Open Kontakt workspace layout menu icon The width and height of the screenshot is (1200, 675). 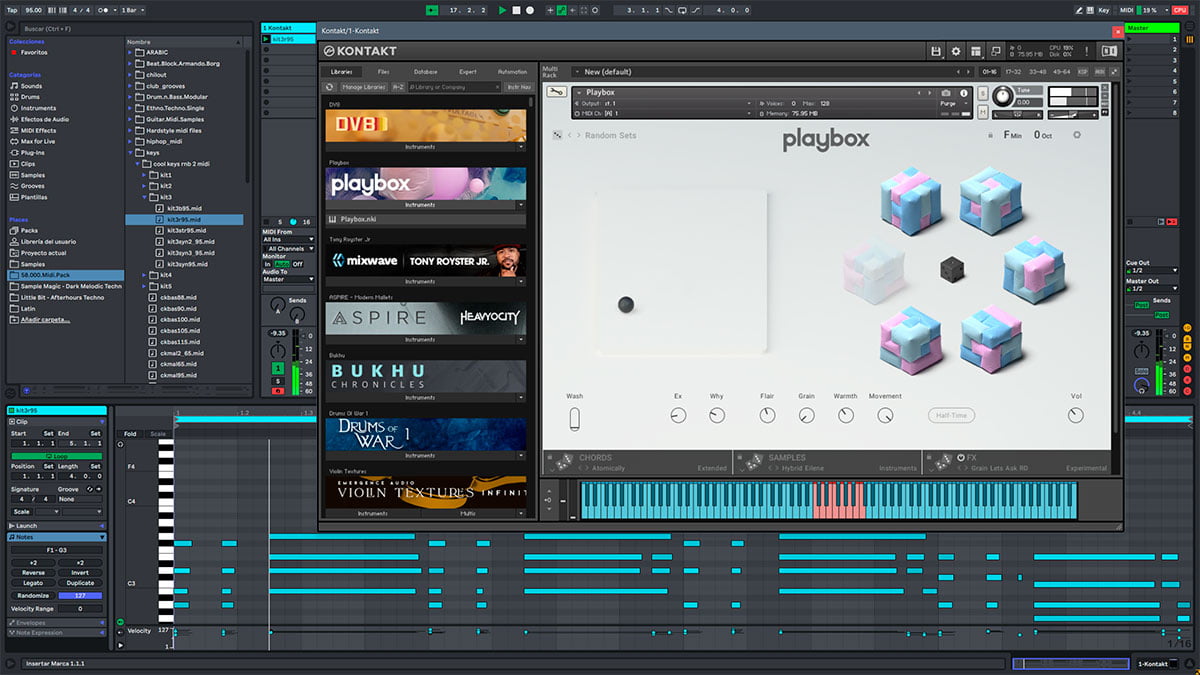[x=976, y=51]
